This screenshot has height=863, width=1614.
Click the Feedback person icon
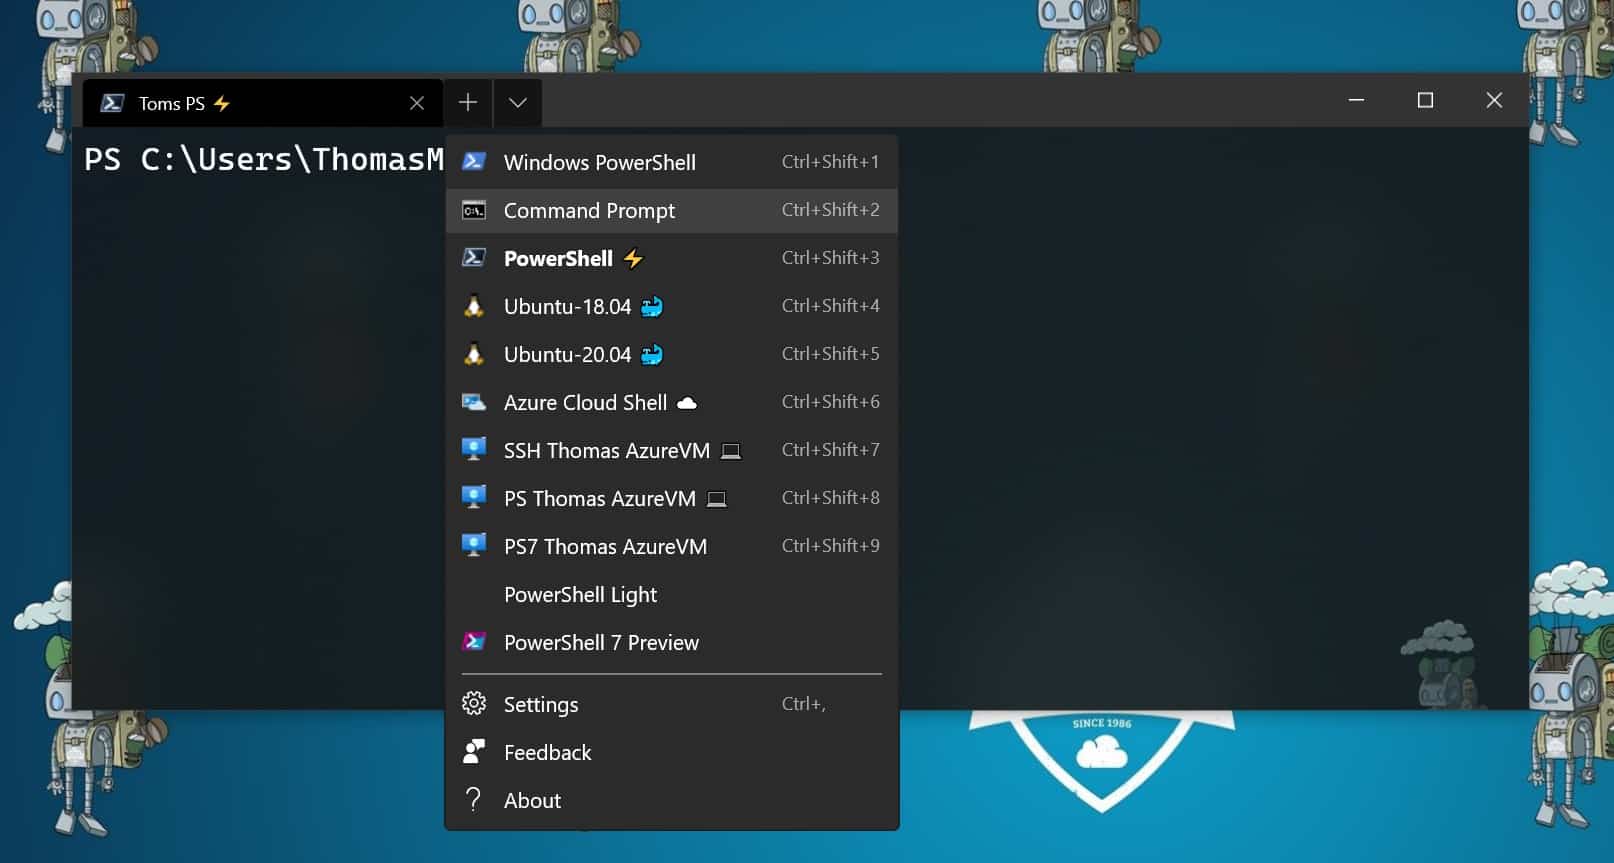(474, 752)
